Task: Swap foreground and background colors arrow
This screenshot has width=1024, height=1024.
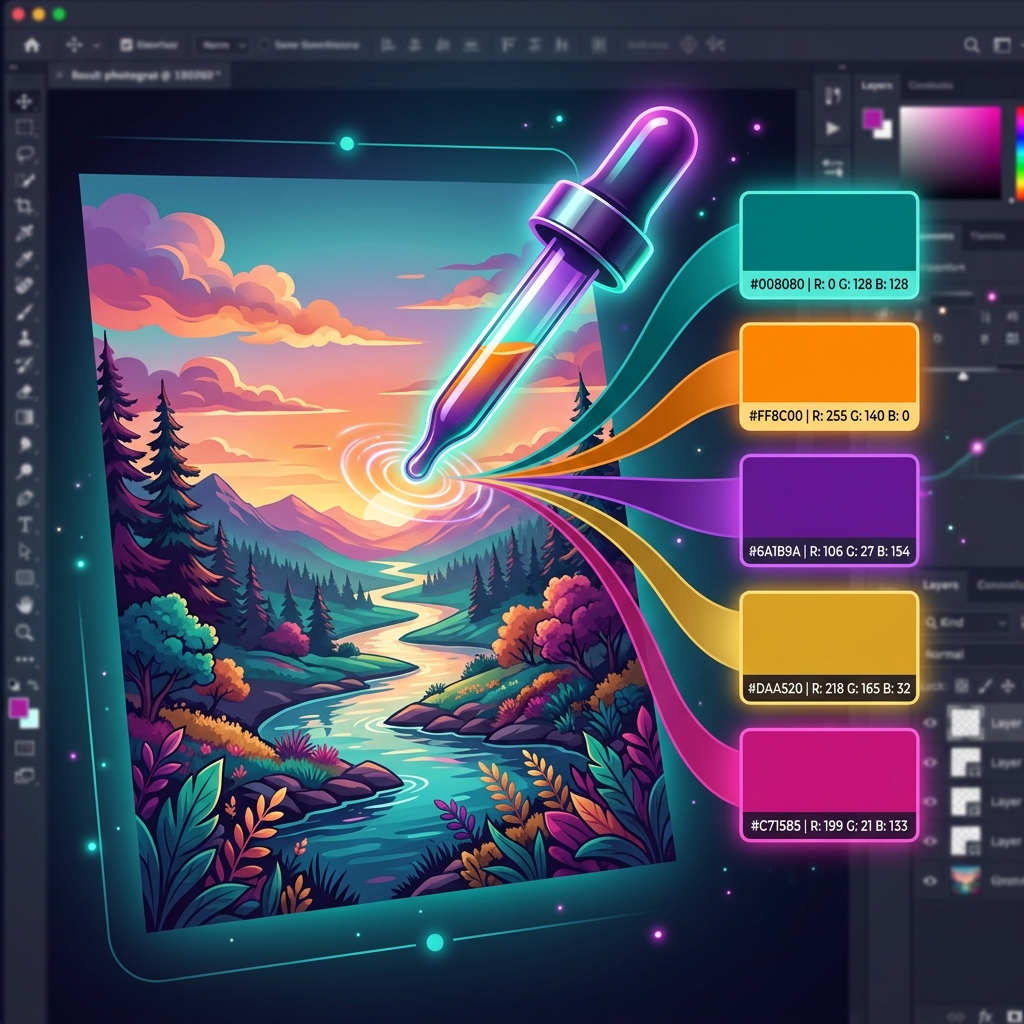Action: tap(33, 684)
